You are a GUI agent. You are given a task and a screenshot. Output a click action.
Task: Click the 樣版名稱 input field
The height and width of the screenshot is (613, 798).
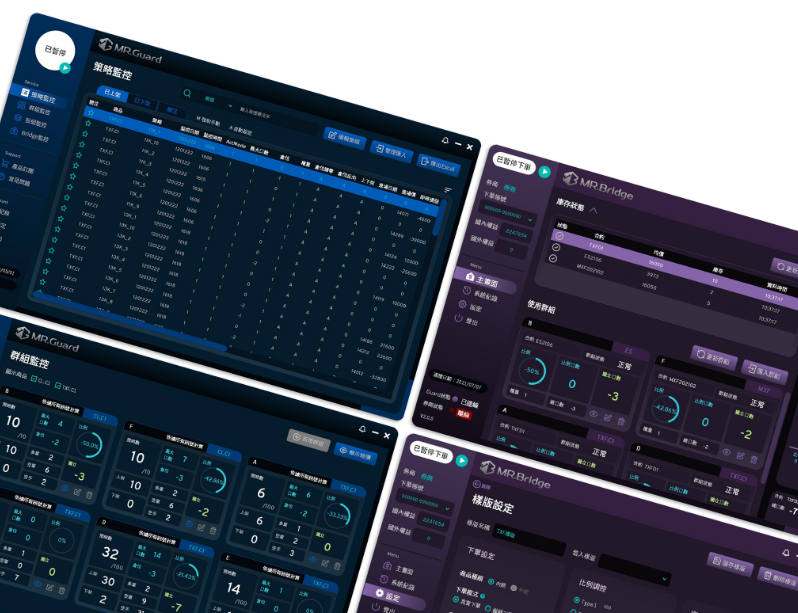coord(530,540)
